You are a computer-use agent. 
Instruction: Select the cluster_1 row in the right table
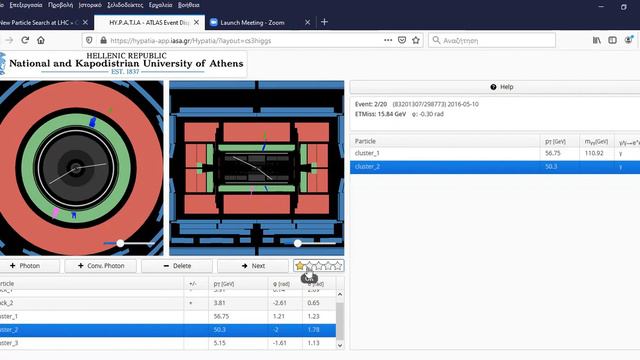(x=495, y=153)
